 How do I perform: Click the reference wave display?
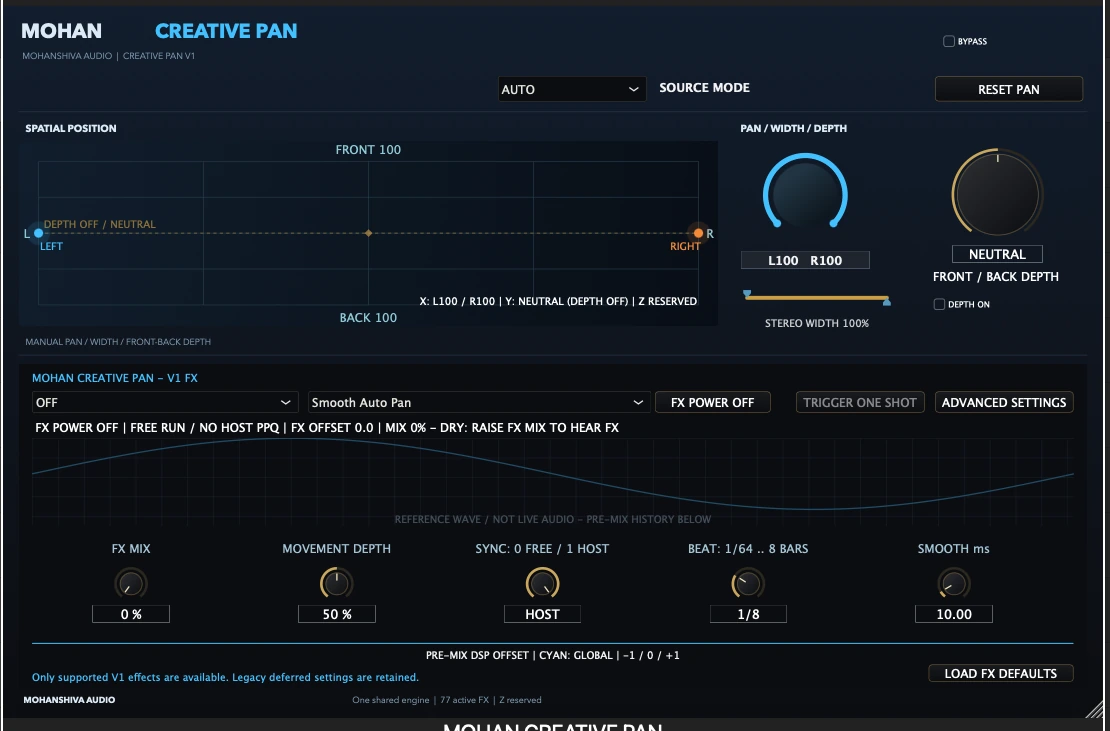point(552,481)
